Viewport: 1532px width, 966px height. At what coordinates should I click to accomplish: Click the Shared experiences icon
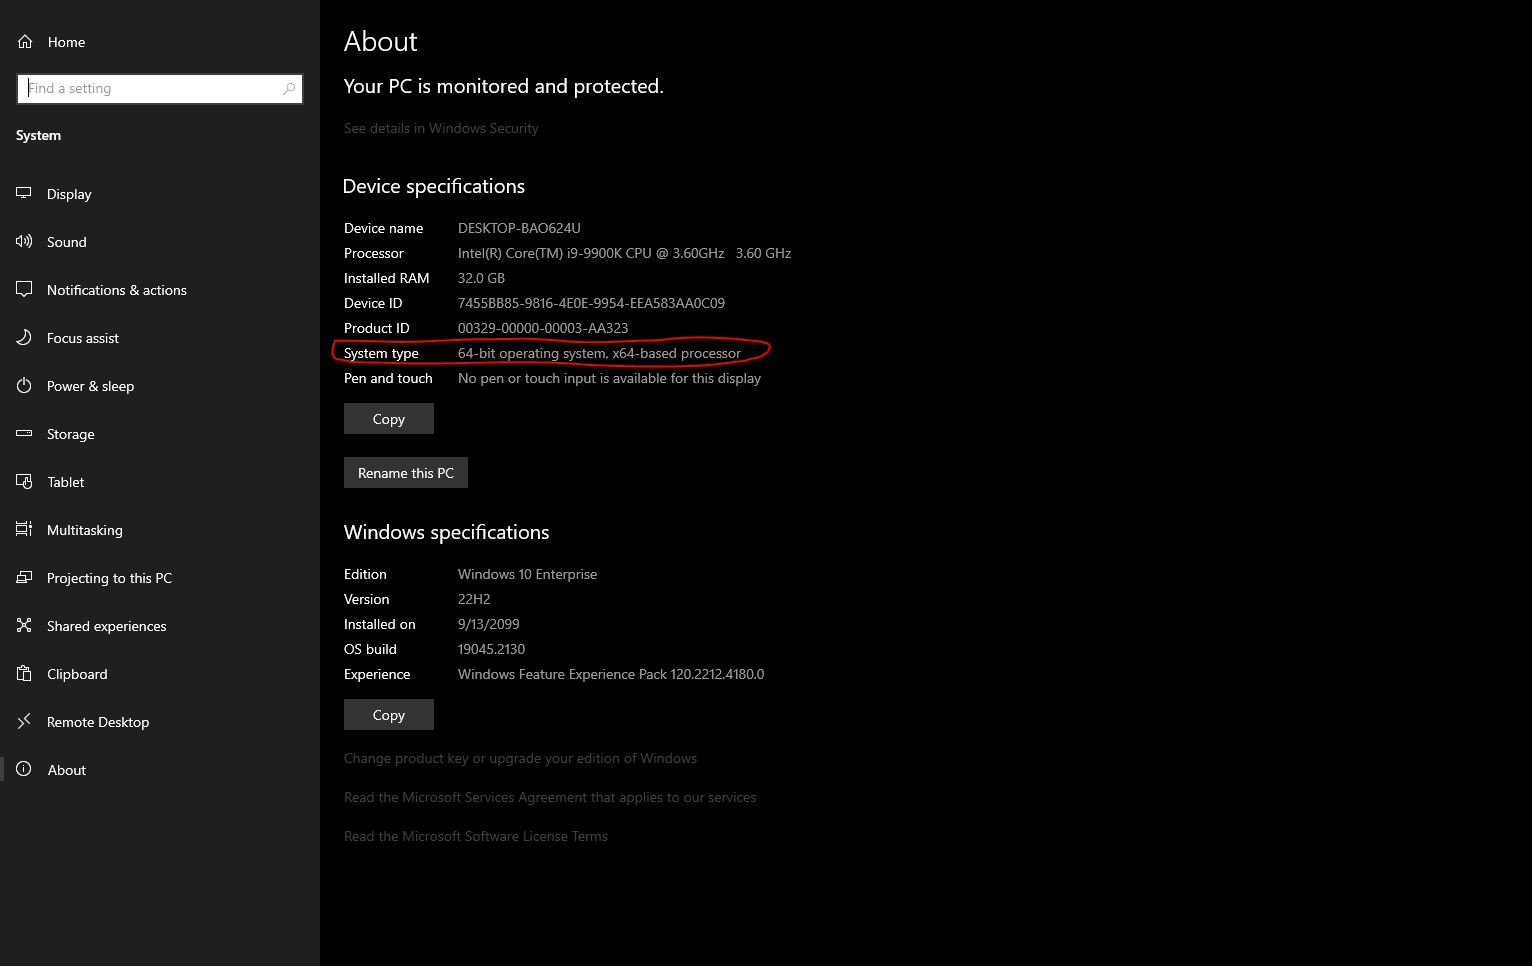click(24, 626)
